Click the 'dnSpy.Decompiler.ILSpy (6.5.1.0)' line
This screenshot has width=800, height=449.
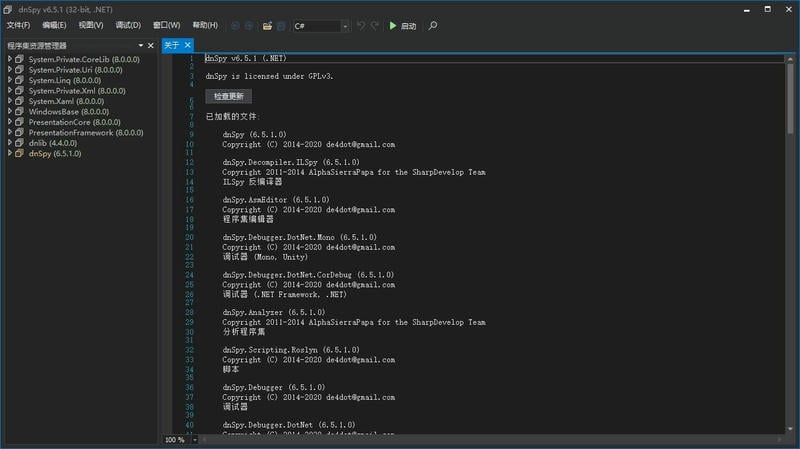pyautogui.click(x=291, y=162)
